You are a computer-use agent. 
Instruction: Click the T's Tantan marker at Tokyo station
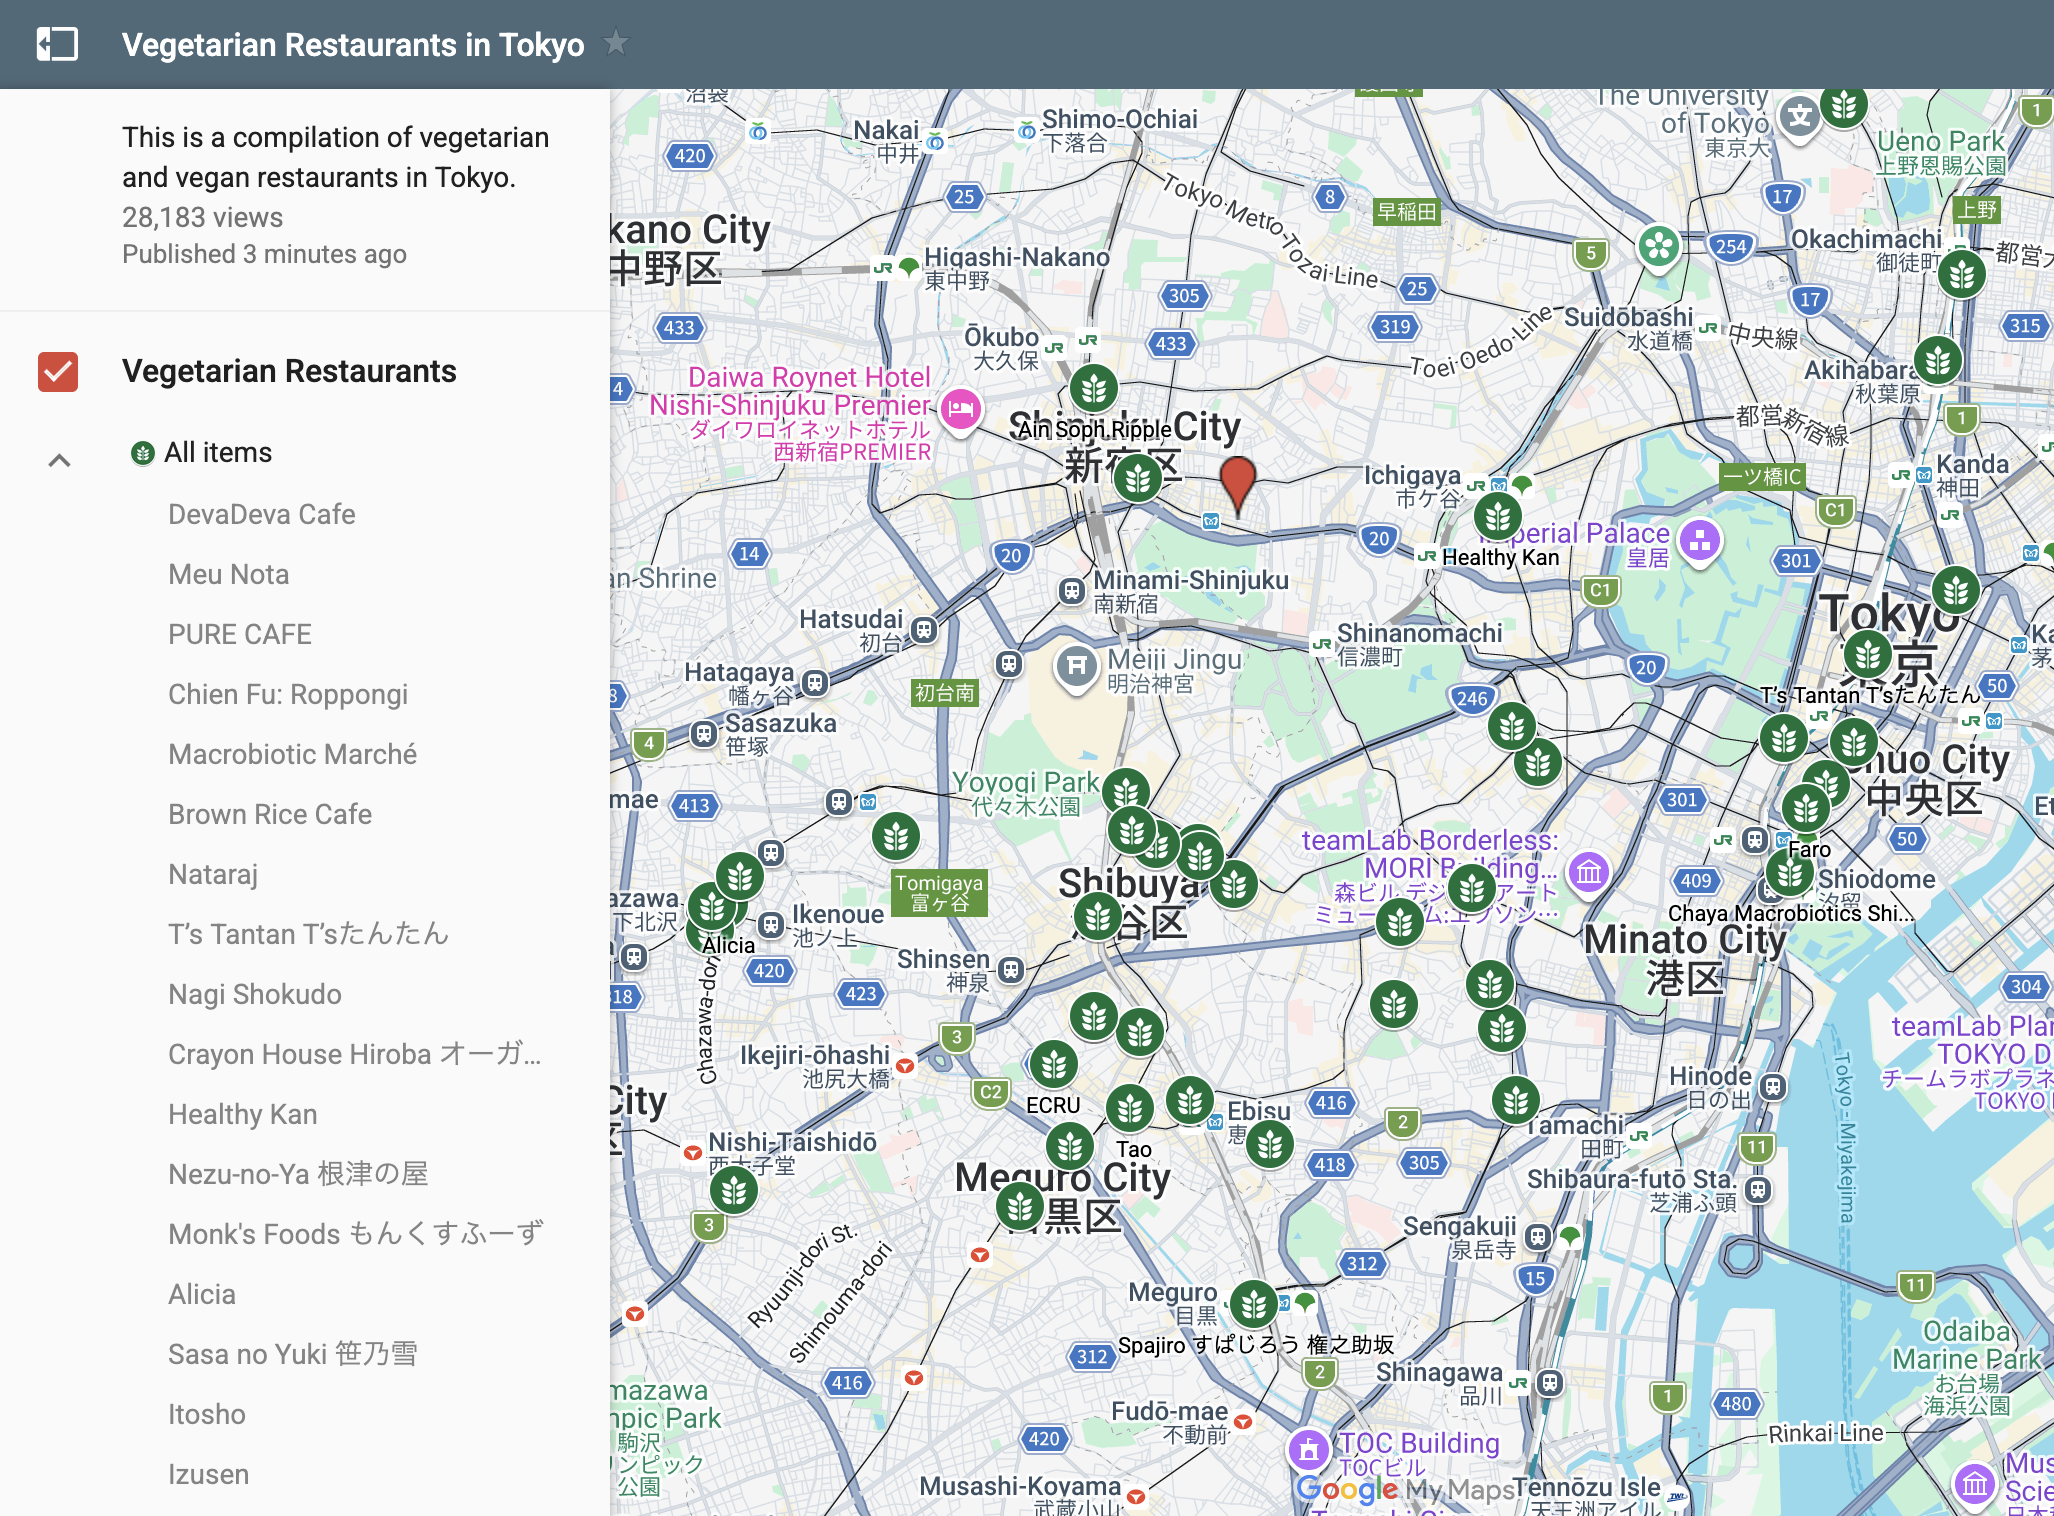(1867, 655)
